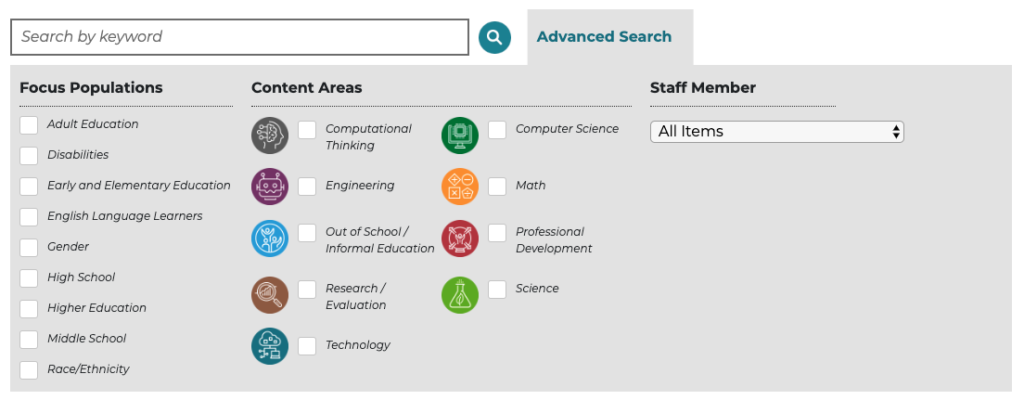Click the orange Math symbols icon
The height and width of the screenshot is (400, 1024).
[460, 186]
